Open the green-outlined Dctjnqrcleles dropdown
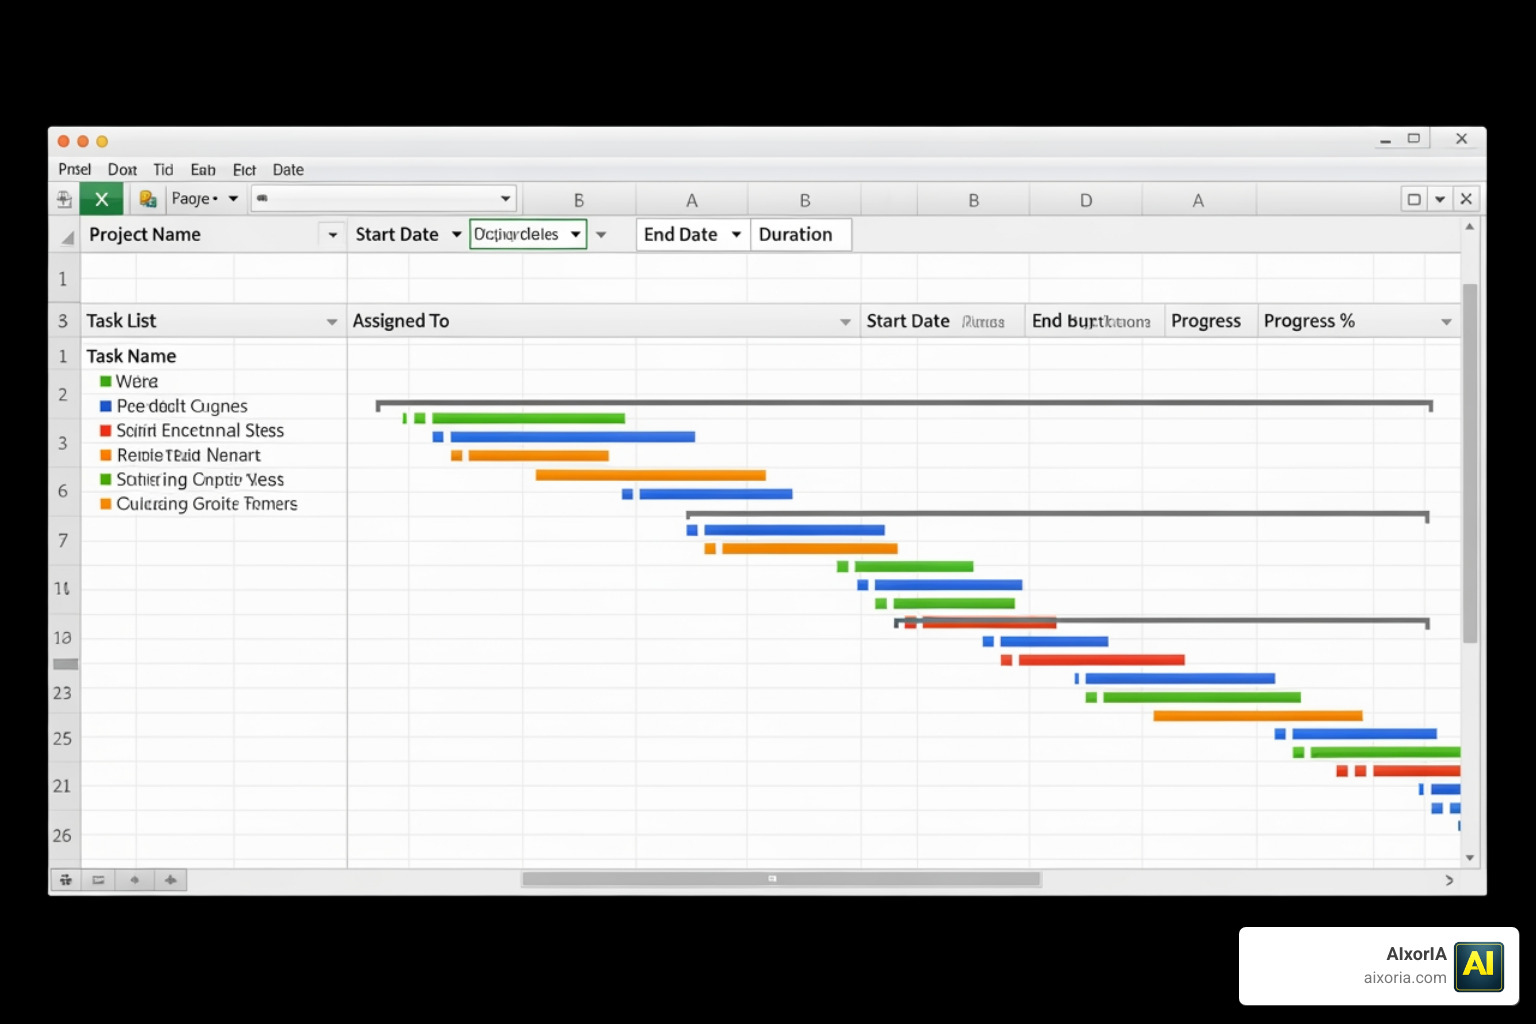This screenshot has height=1024, width=1536. click(x=576, y=234)
